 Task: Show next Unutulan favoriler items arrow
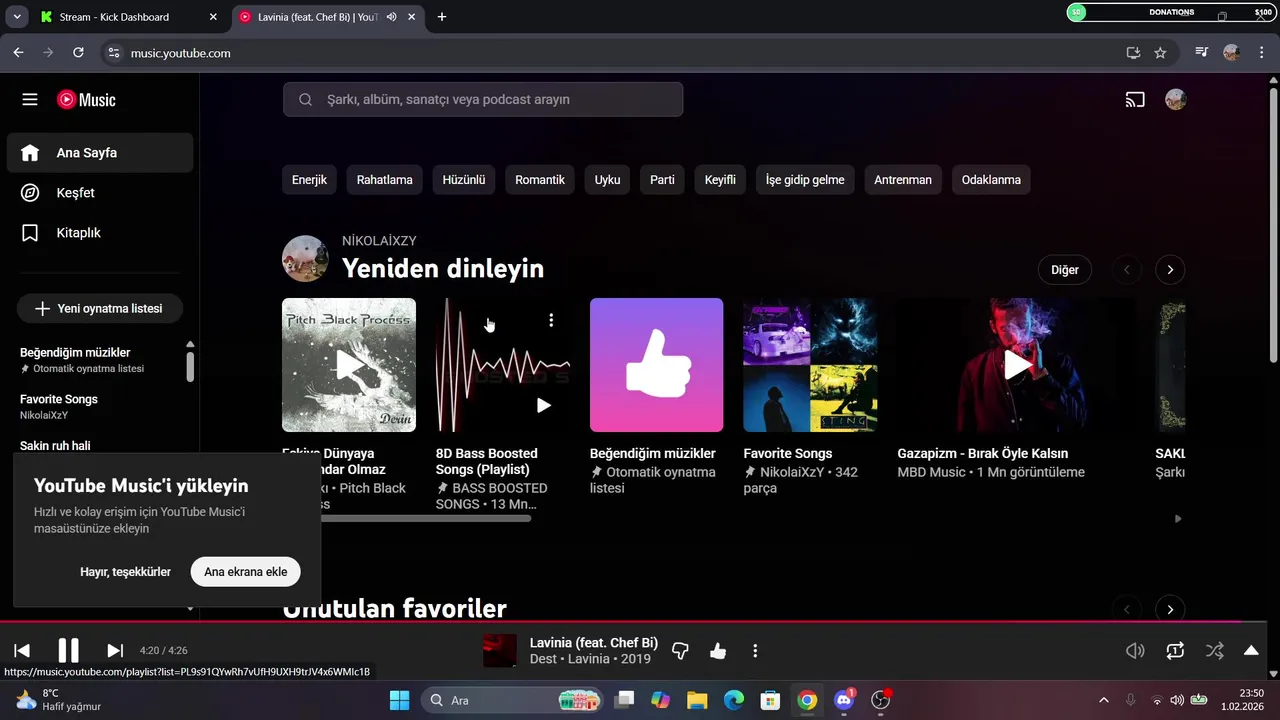coord(1170,609)
